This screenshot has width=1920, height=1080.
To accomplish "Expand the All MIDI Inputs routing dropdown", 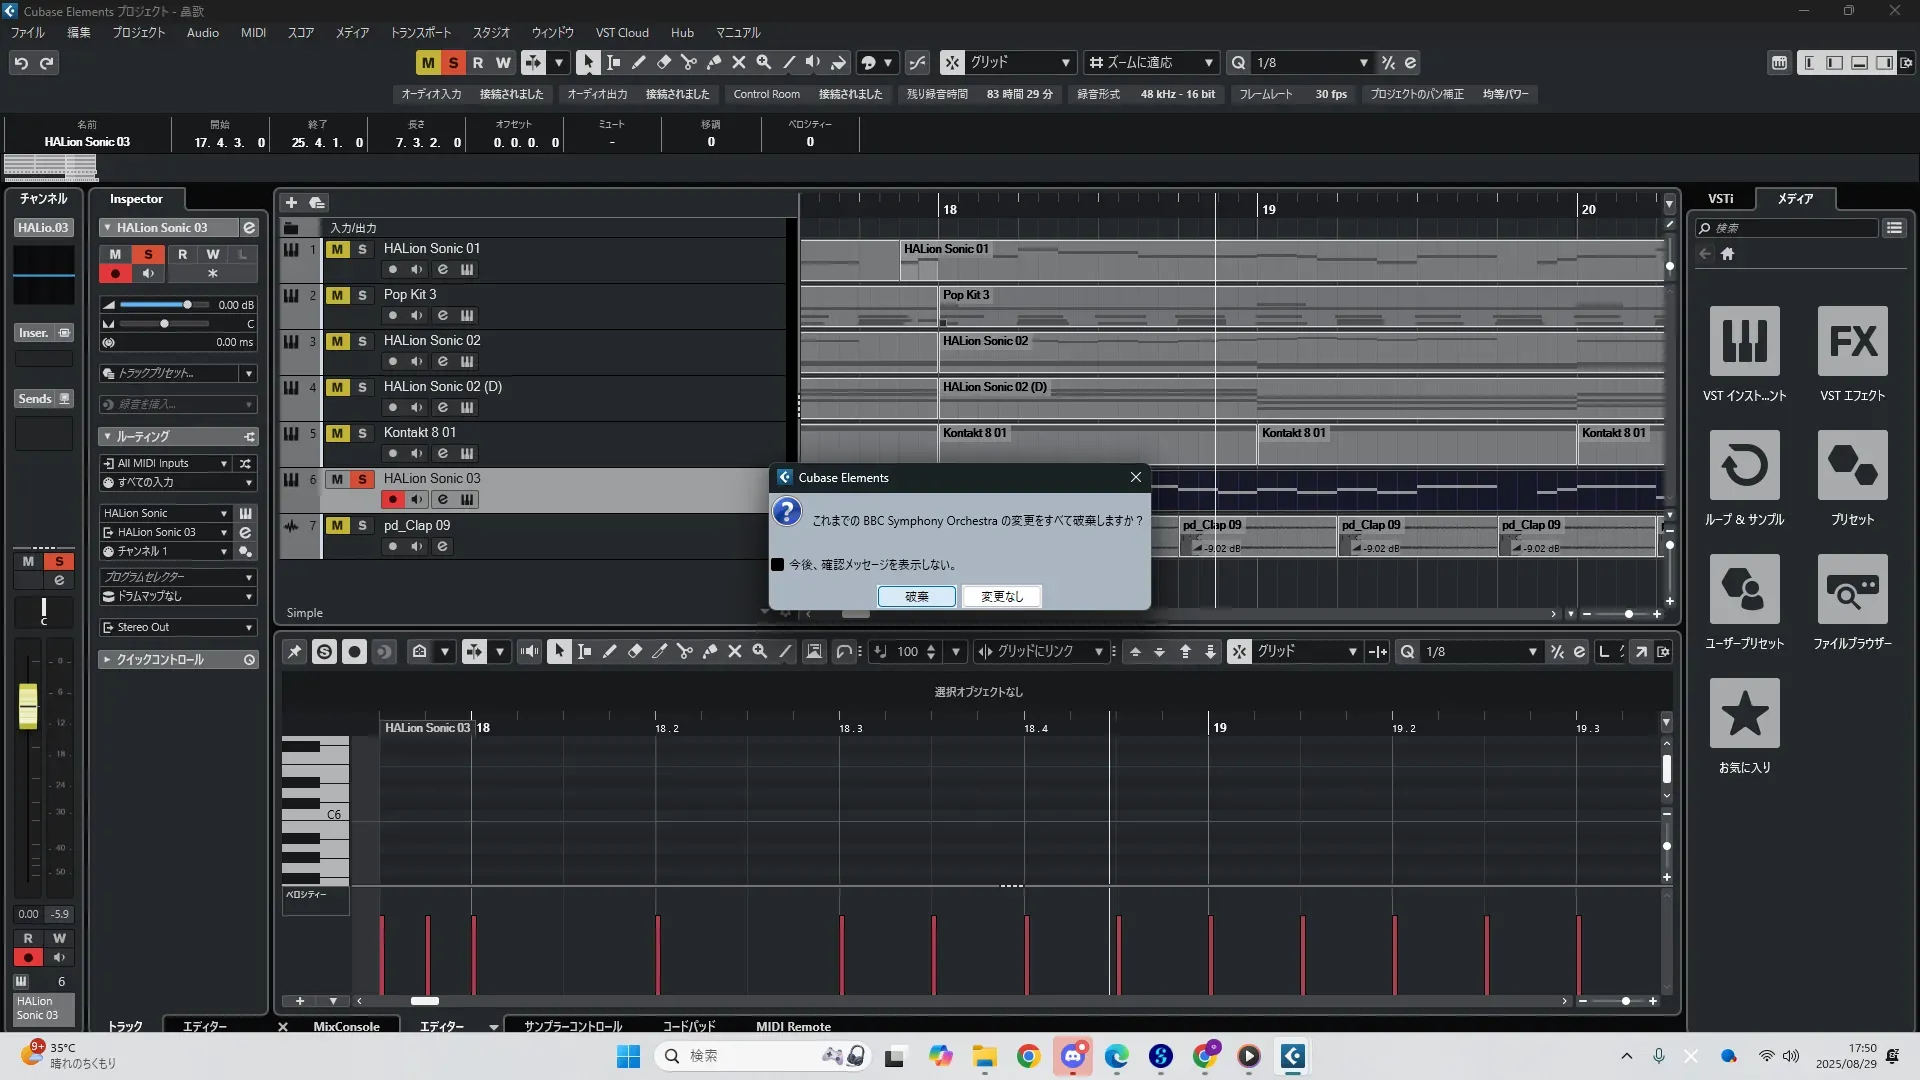I will 223,463.
